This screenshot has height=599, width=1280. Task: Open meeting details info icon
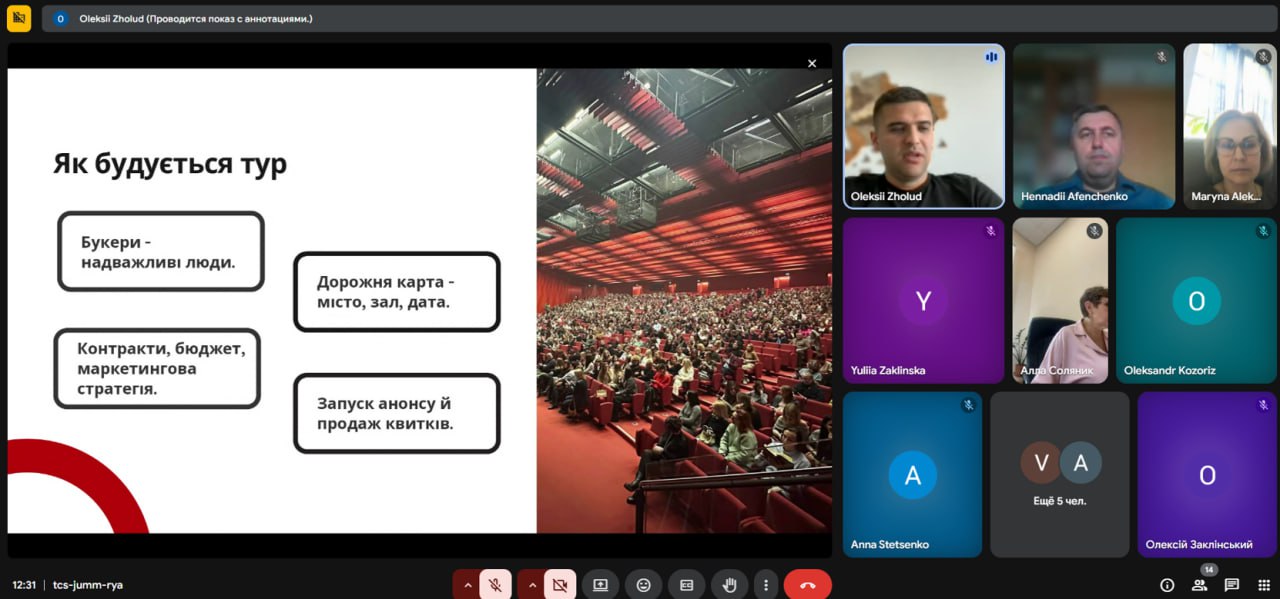click(x=1167, y=585)
